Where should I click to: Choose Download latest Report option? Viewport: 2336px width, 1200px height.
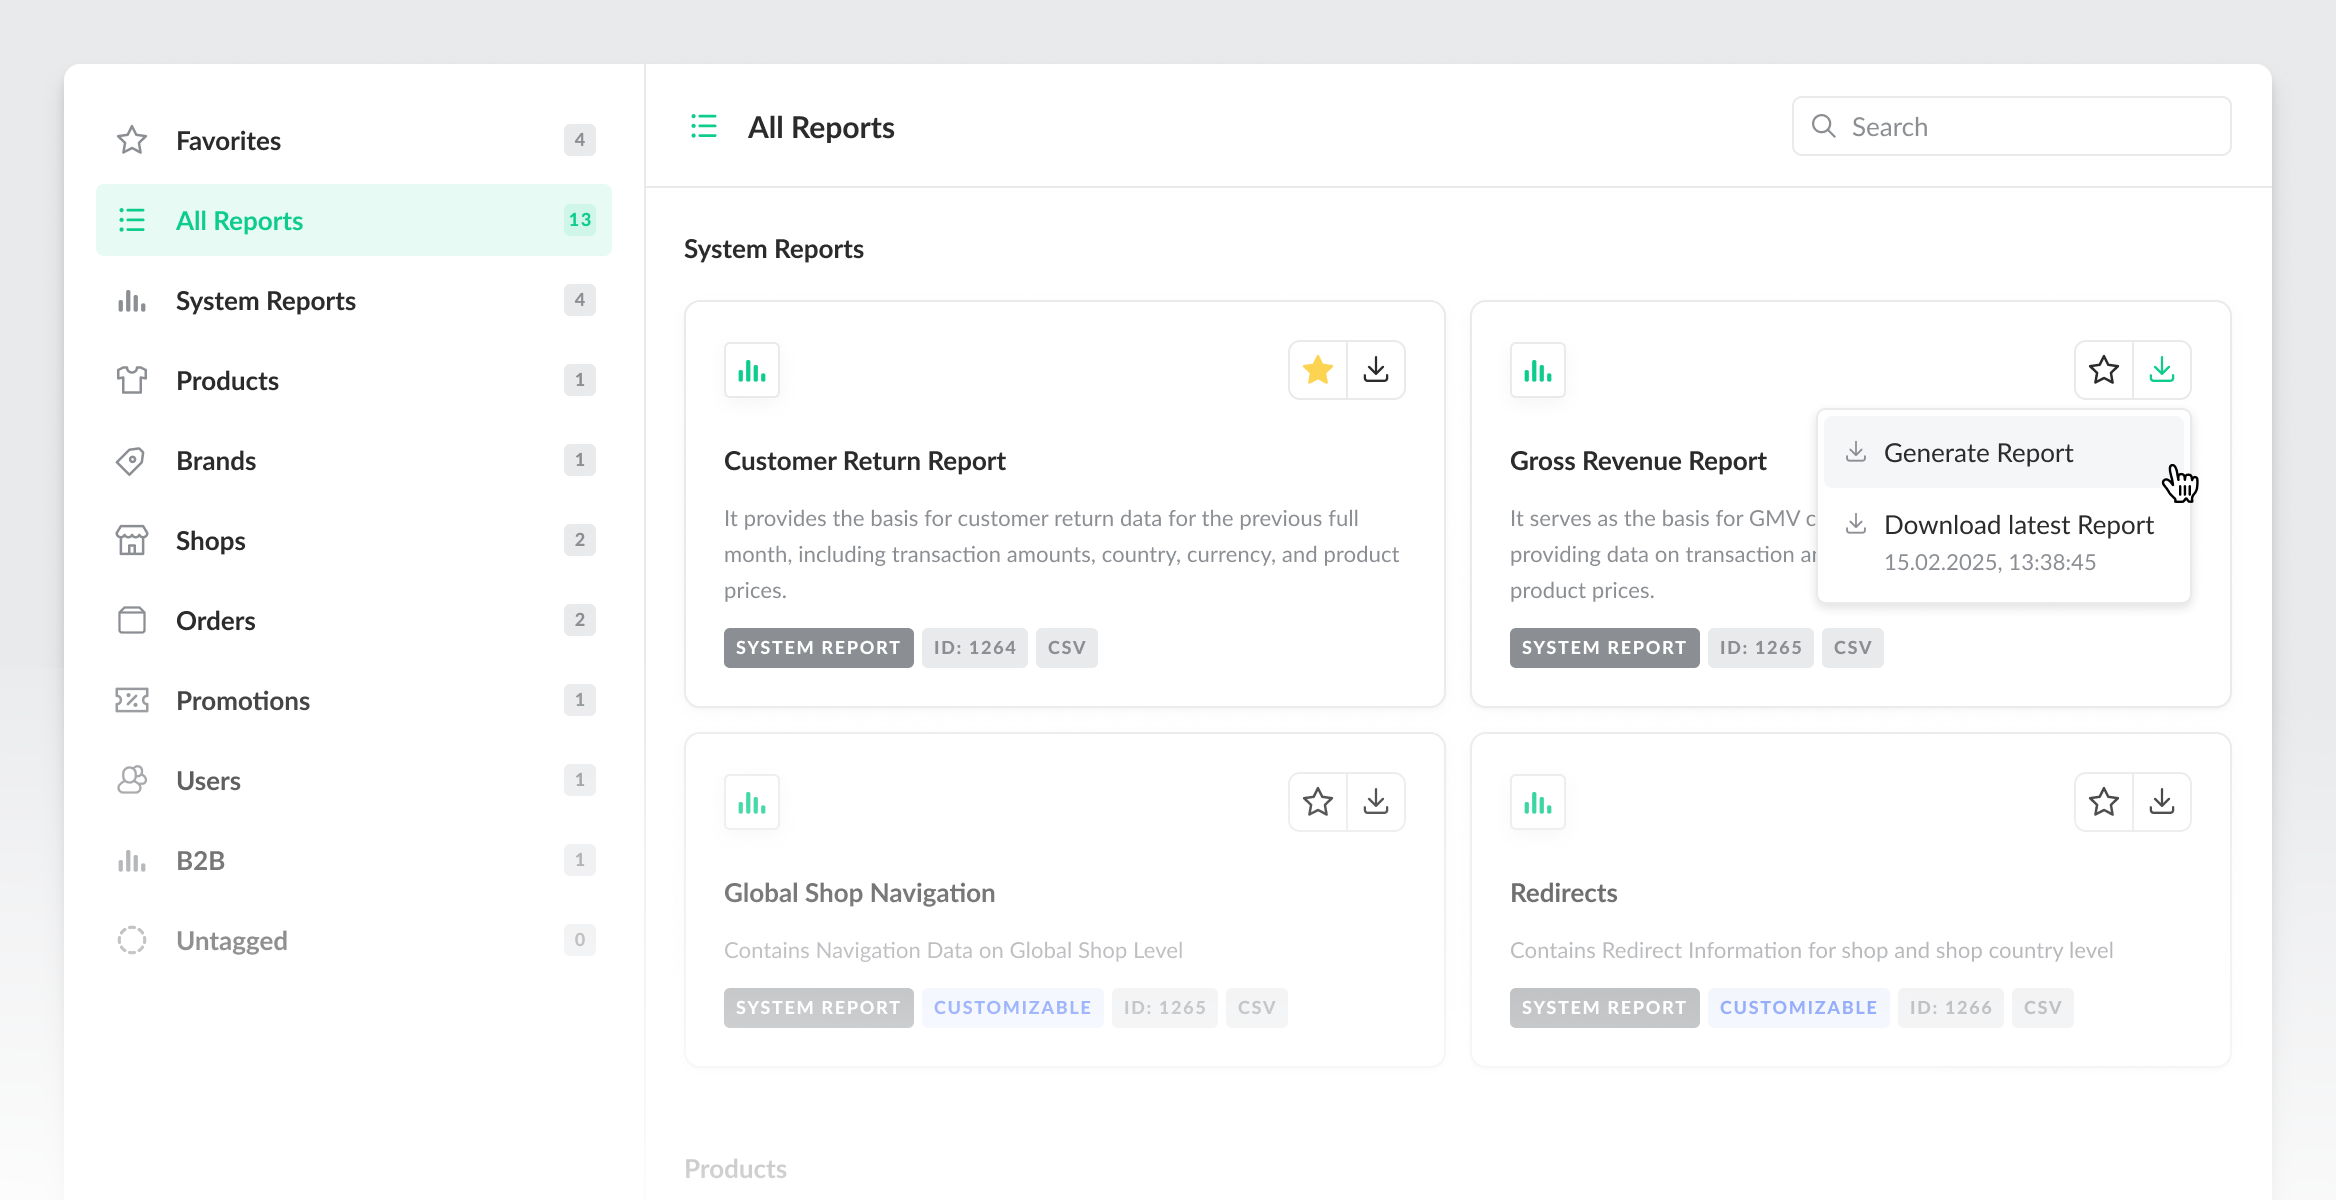pyautogui.click(x=2018, y=525)
